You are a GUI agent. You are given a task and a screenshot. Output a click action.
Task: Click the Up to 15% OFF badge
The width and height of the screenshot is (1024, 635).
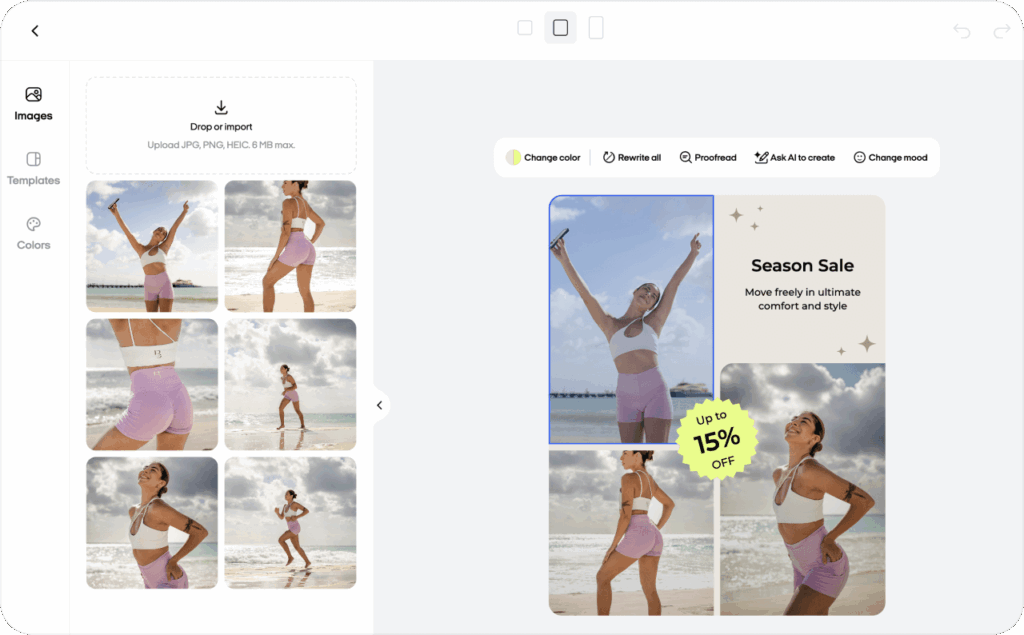coord(719,440)
